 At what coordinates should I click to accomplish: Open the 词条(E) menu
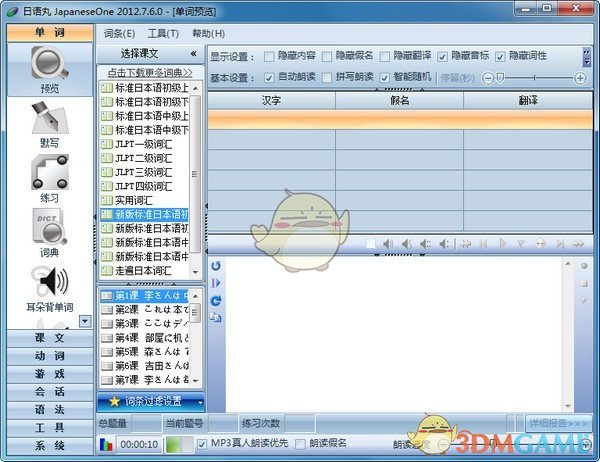(119, 33)
